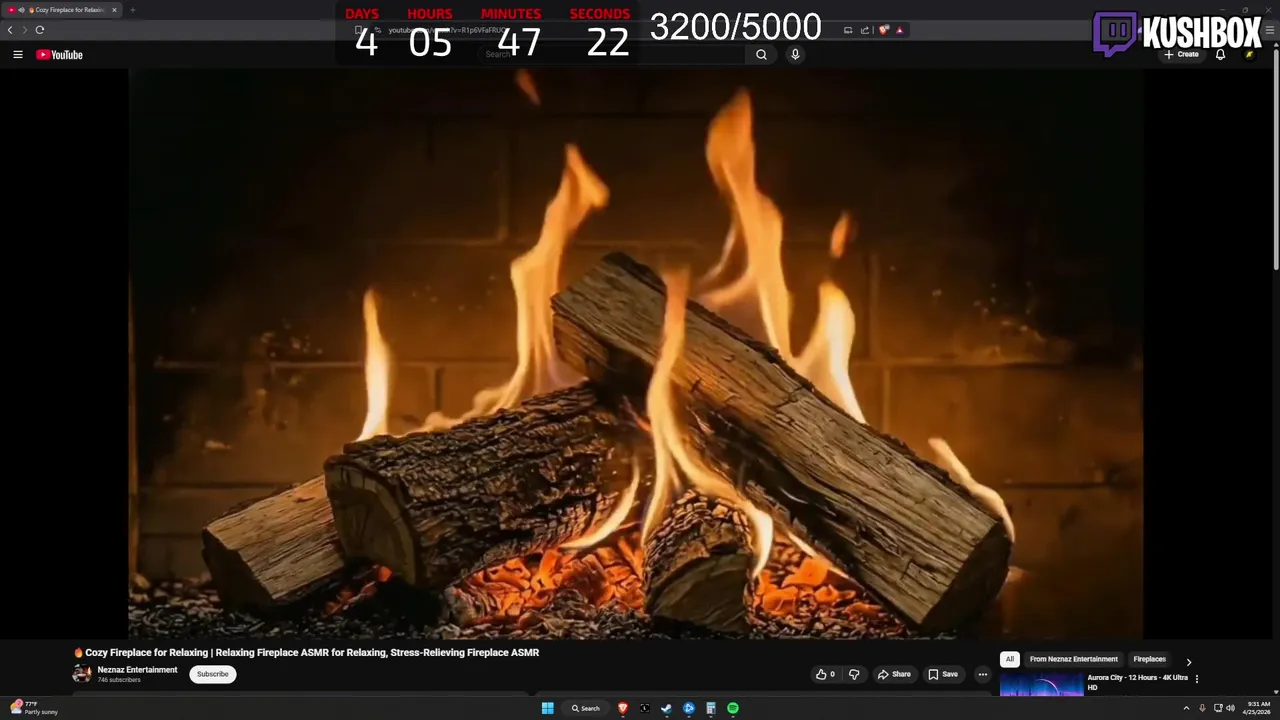
Task: Reload the page with refresh icon
Action: [x=40, y=30]
